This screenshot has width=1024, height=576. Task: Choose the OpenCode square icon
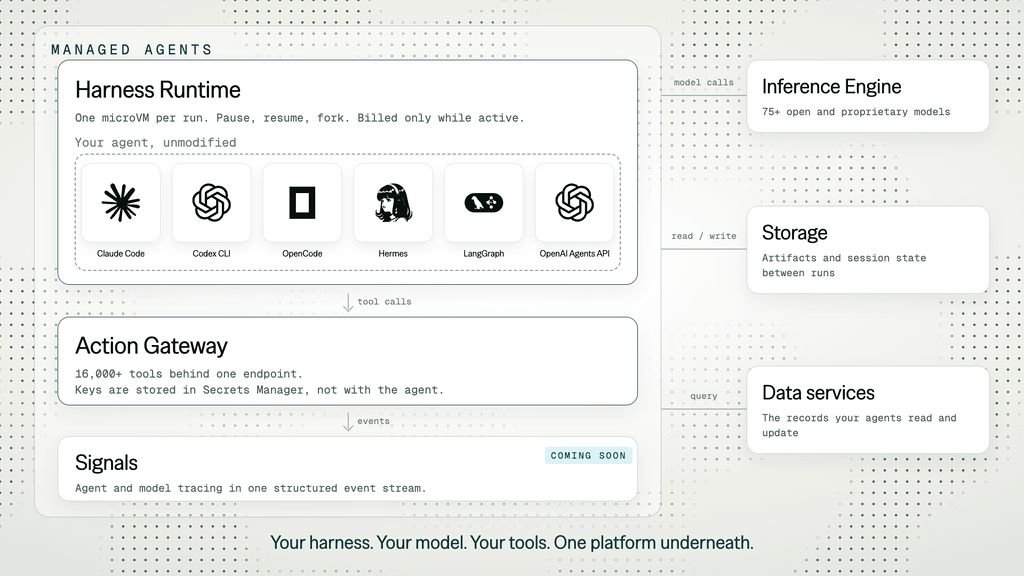(x=302, y=202)
